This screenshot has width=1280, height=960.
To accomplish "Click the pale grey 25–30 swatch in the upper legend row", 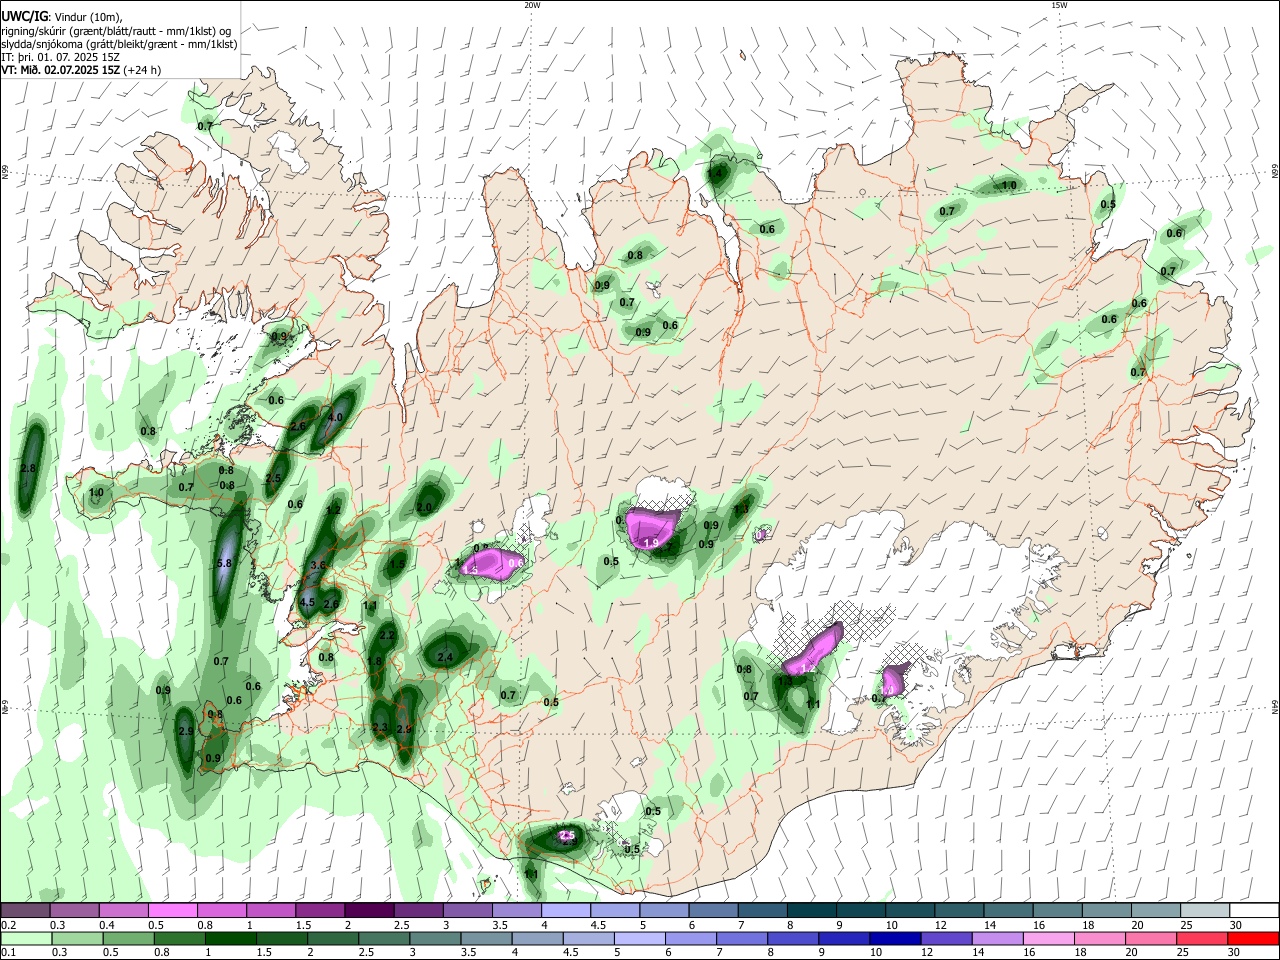I will (x=1206, y=911).
